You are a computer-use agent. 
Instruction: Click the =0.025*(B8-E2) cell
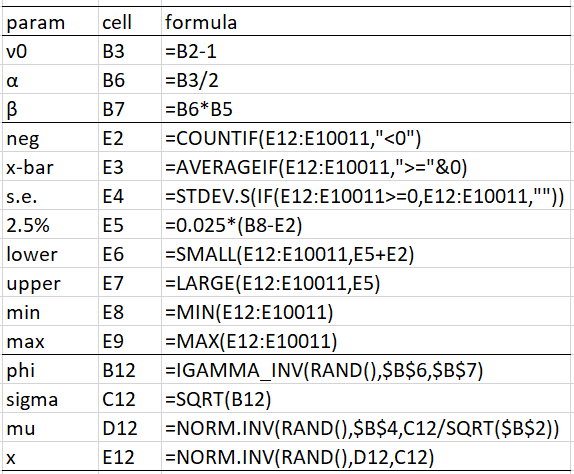(x=366, y=224)
